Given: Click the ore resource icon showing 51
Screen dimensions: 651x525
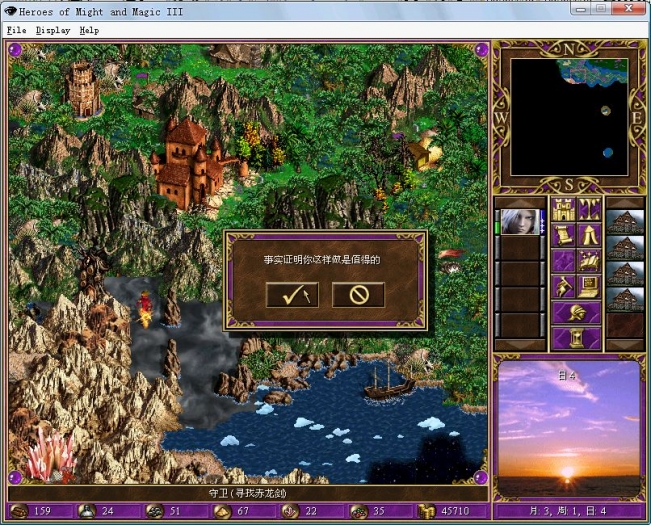Looking at the screenshot, I should [154, 511].
